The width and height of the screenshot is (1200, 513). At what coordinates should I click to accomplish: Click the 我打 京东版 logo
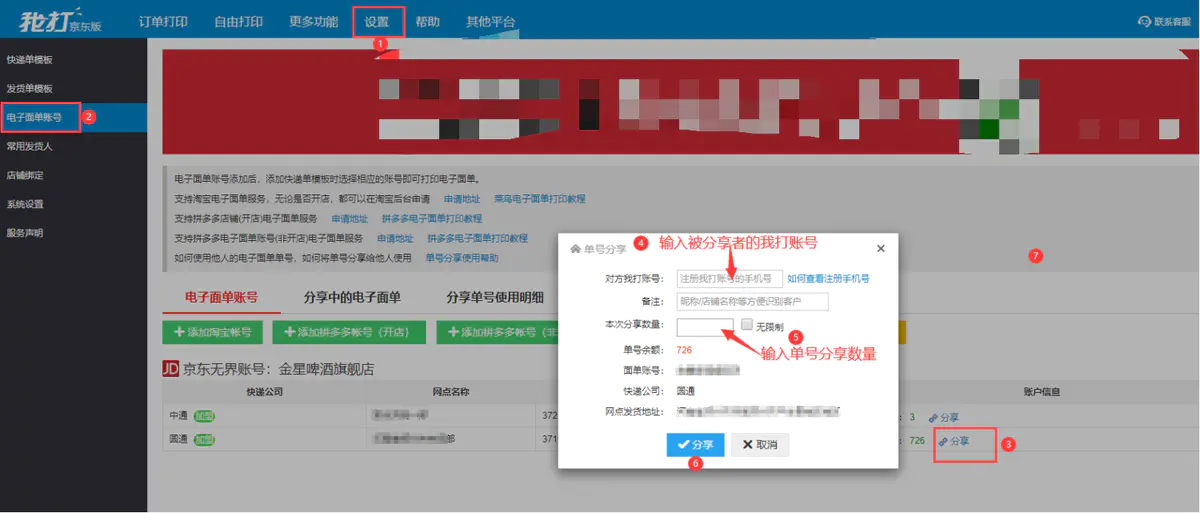tap(61, 20)
